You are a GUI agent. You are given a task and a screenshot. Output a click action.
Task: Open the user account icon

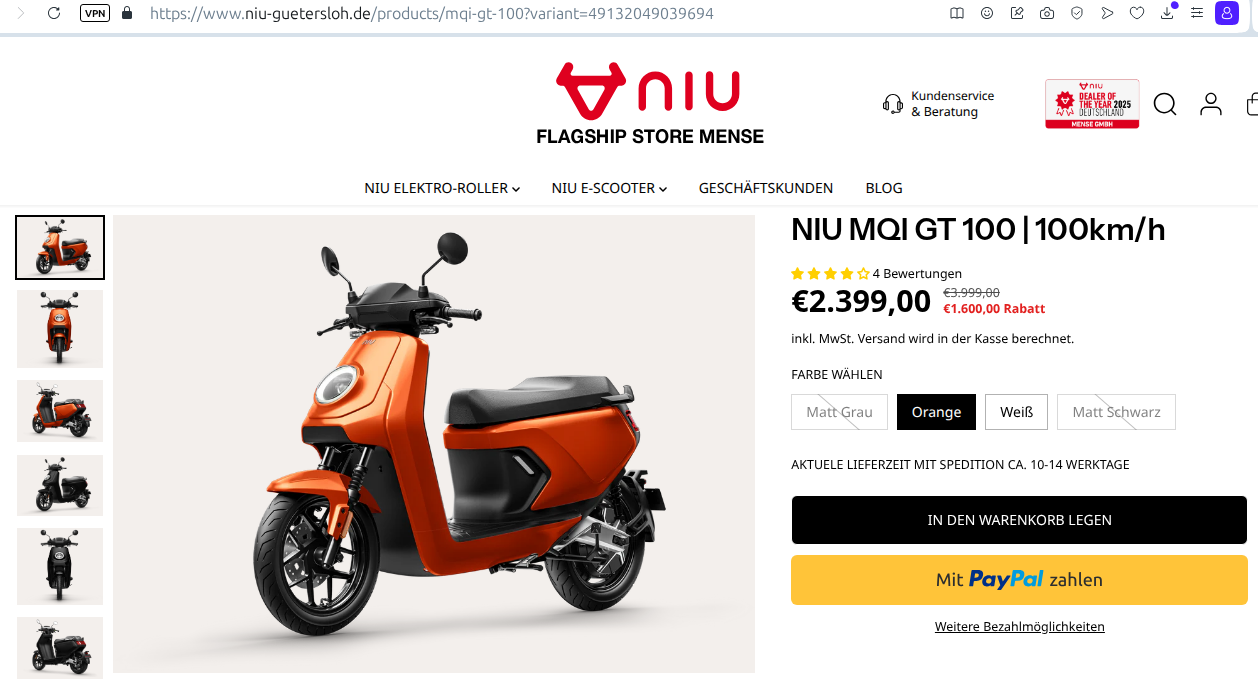coord(1211,104)
